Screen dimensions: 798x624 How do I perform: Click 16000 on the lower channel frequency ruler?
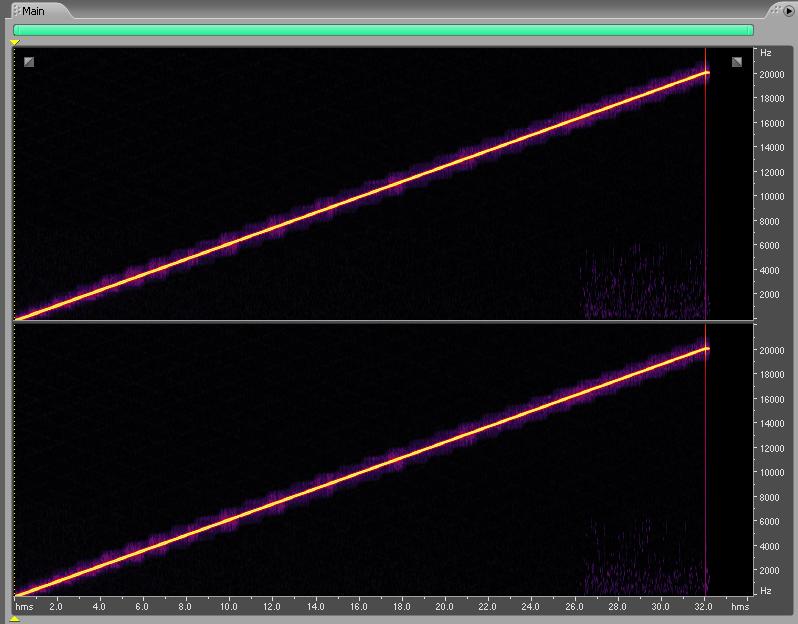[x=772, y=399]
